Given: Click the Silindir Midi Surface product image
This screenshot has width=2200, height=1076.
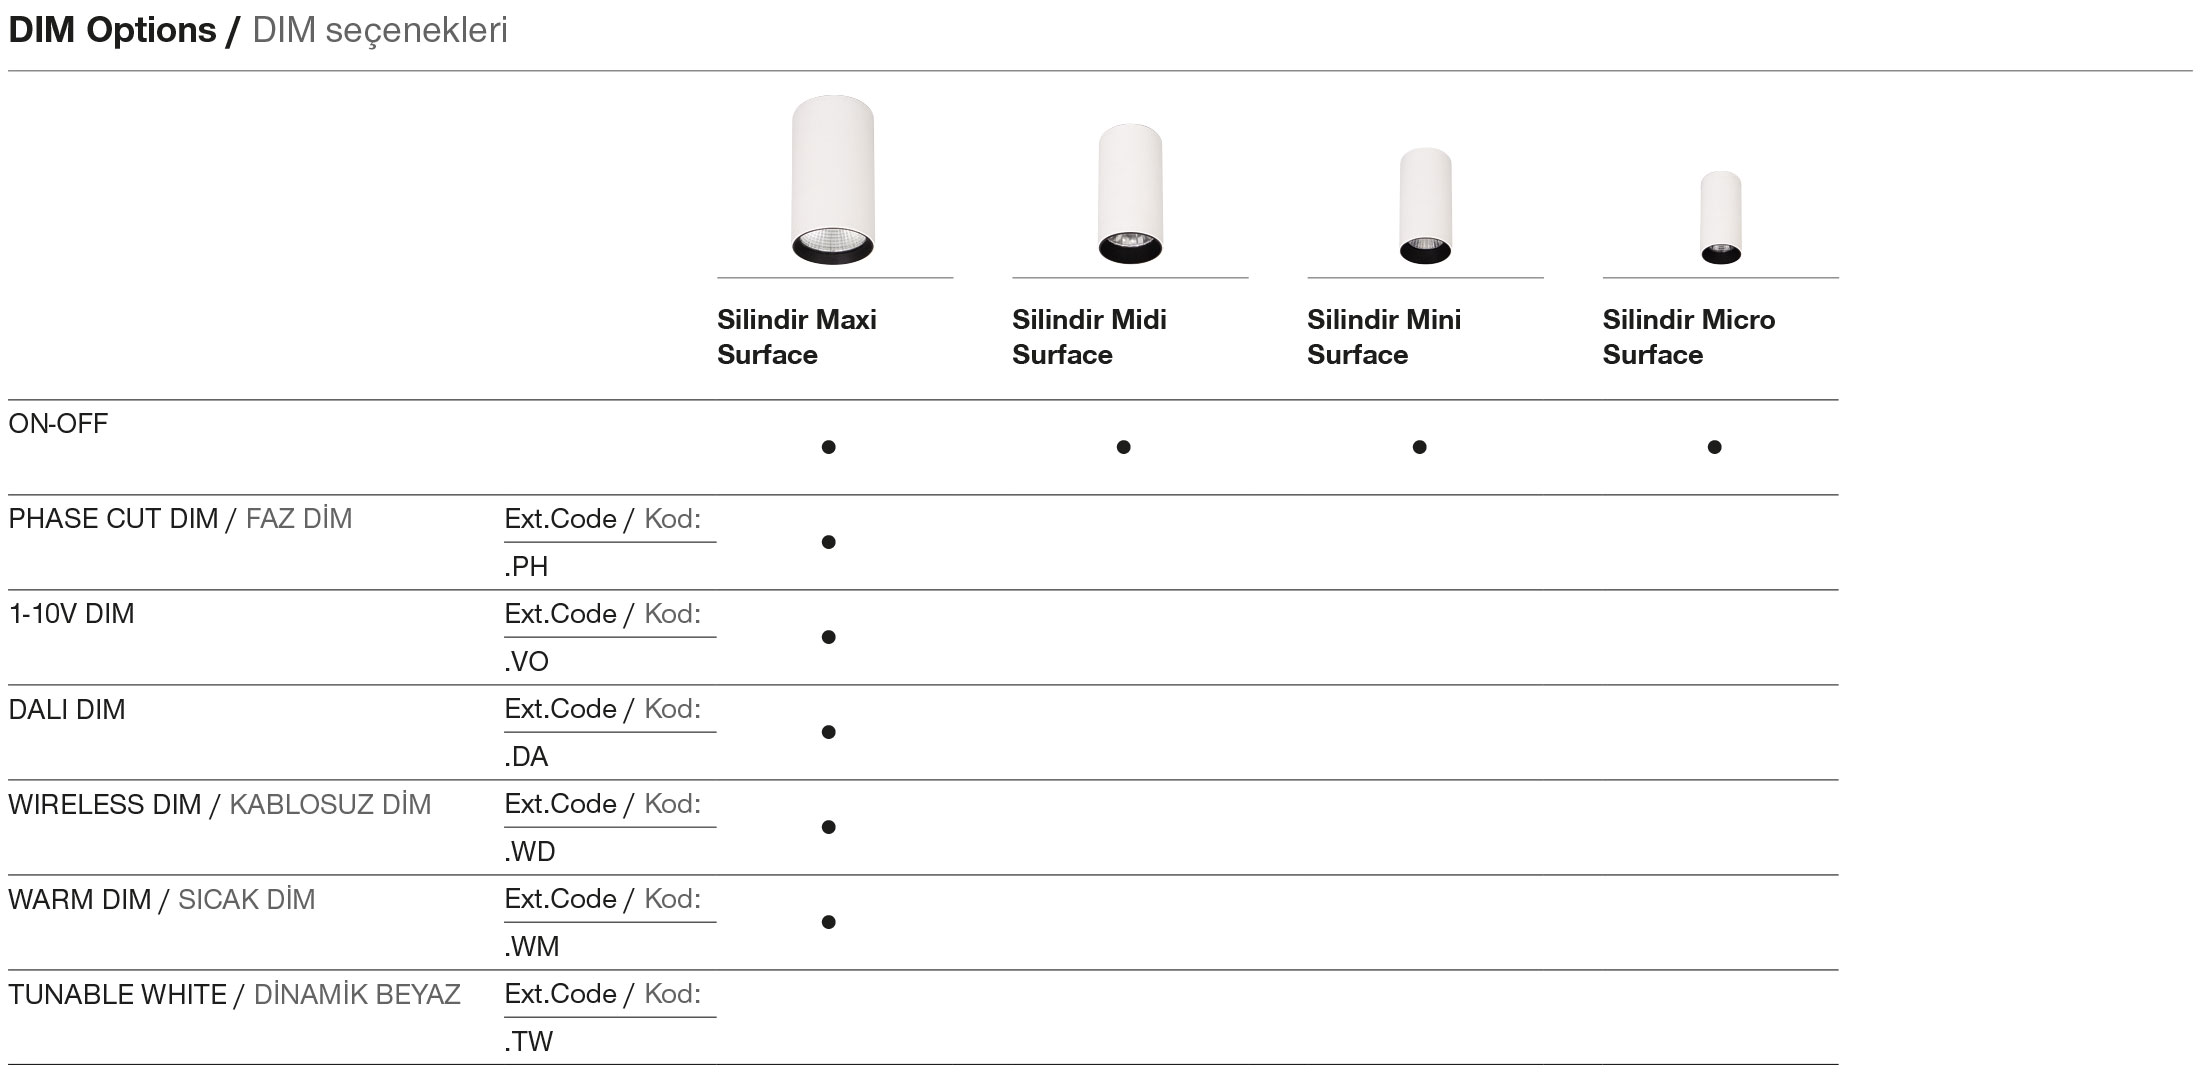Looking at the screenshot, I should pyautogui.click(x=1130, y=194).
